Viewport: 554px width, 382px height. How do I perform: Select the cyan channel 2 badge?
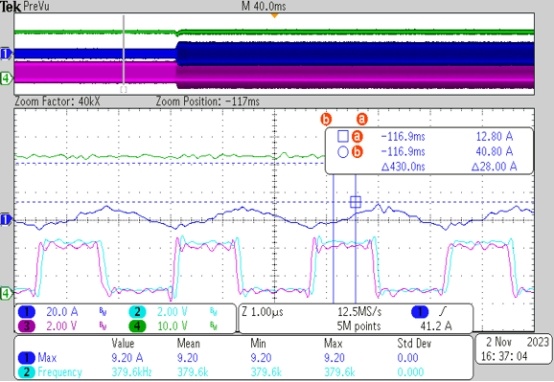(137, 312)
